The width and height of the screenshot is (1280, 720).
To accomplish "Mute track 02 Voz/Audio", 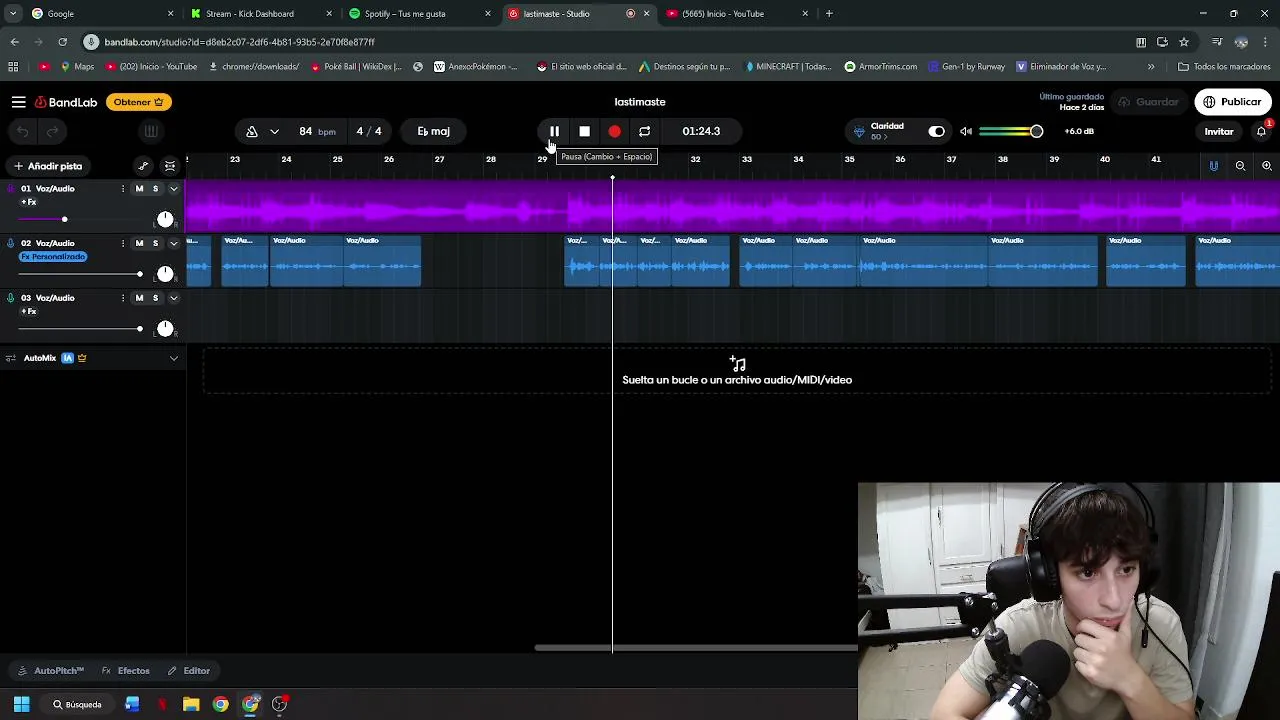I will click(139, 243).
